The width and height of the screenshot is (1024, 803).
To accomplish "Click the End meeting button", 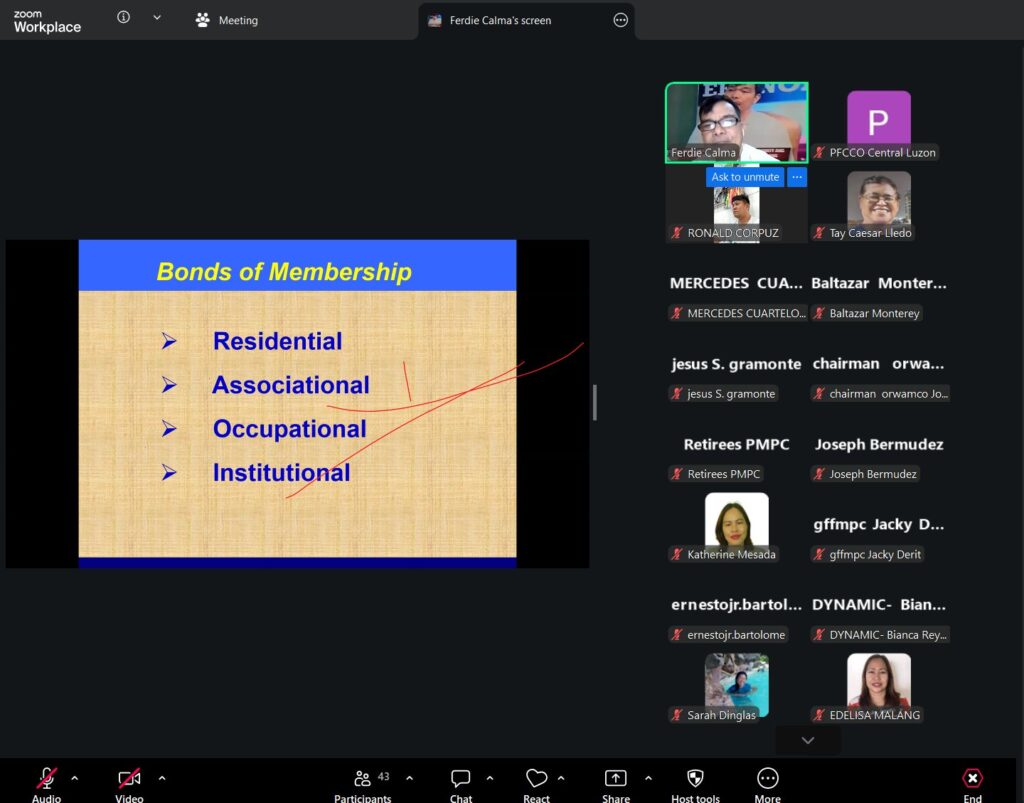I will coord(972,779).
